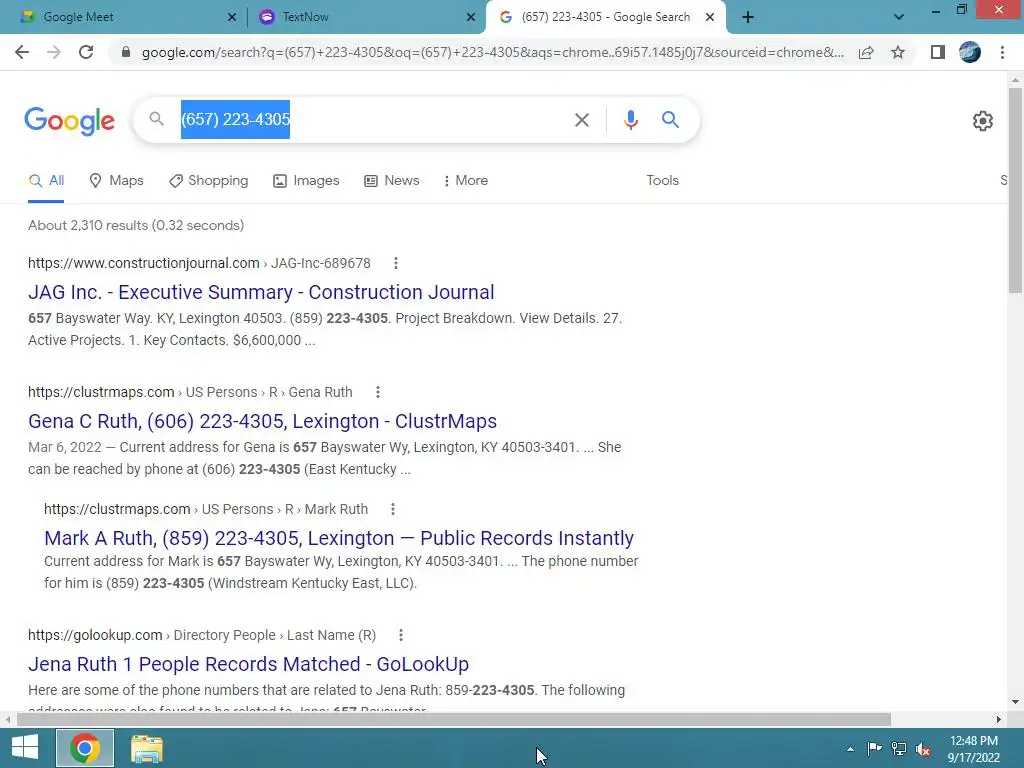The width and height of the screenshot is (1024, 768).
Task: Open the tab search chevron
Action: (x=899, y=17)
